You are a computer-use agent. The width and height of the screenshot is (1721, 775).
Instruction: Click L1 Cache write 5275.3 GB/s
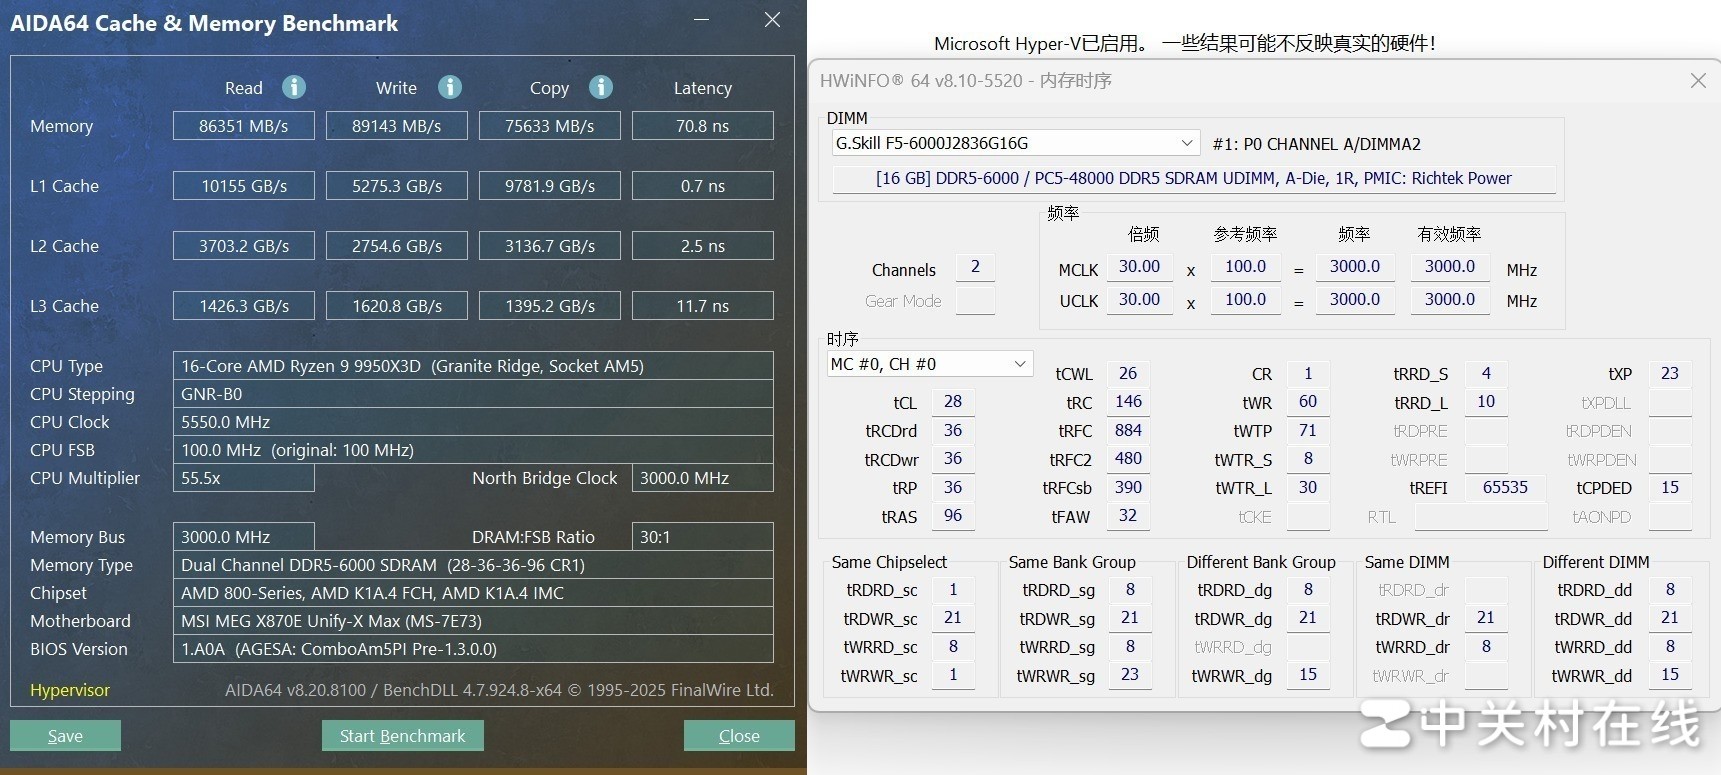(397, 186)
